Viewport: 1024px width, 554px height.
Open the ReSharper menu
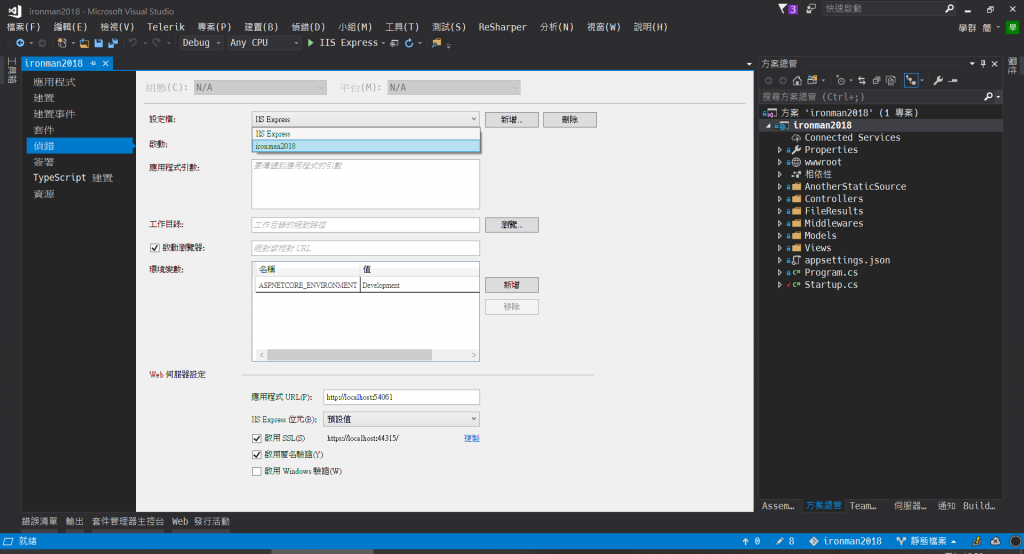click(502, 27)
